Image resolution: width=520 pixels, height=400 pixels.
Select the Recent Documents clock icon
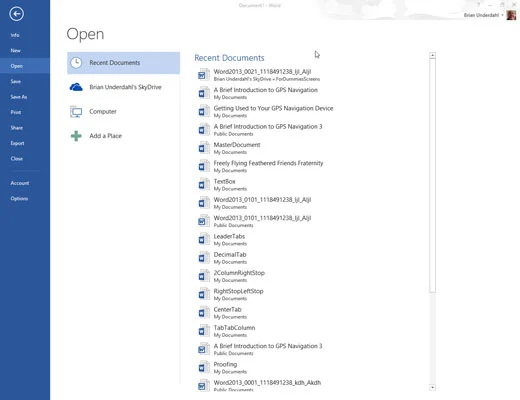coord(76,63)
